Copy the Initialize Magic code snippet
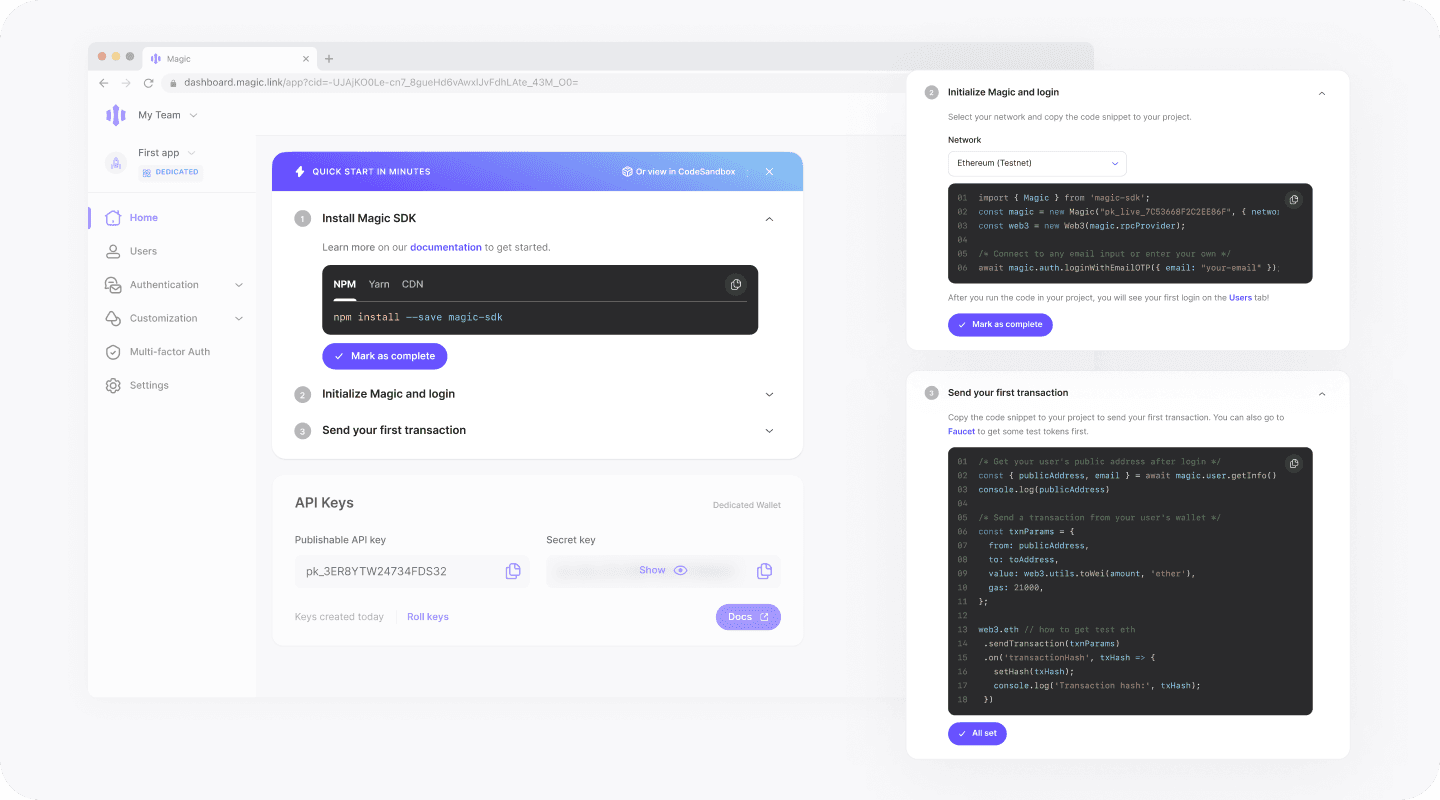This screenshot has width=1440, height=800. point(1293,200)
